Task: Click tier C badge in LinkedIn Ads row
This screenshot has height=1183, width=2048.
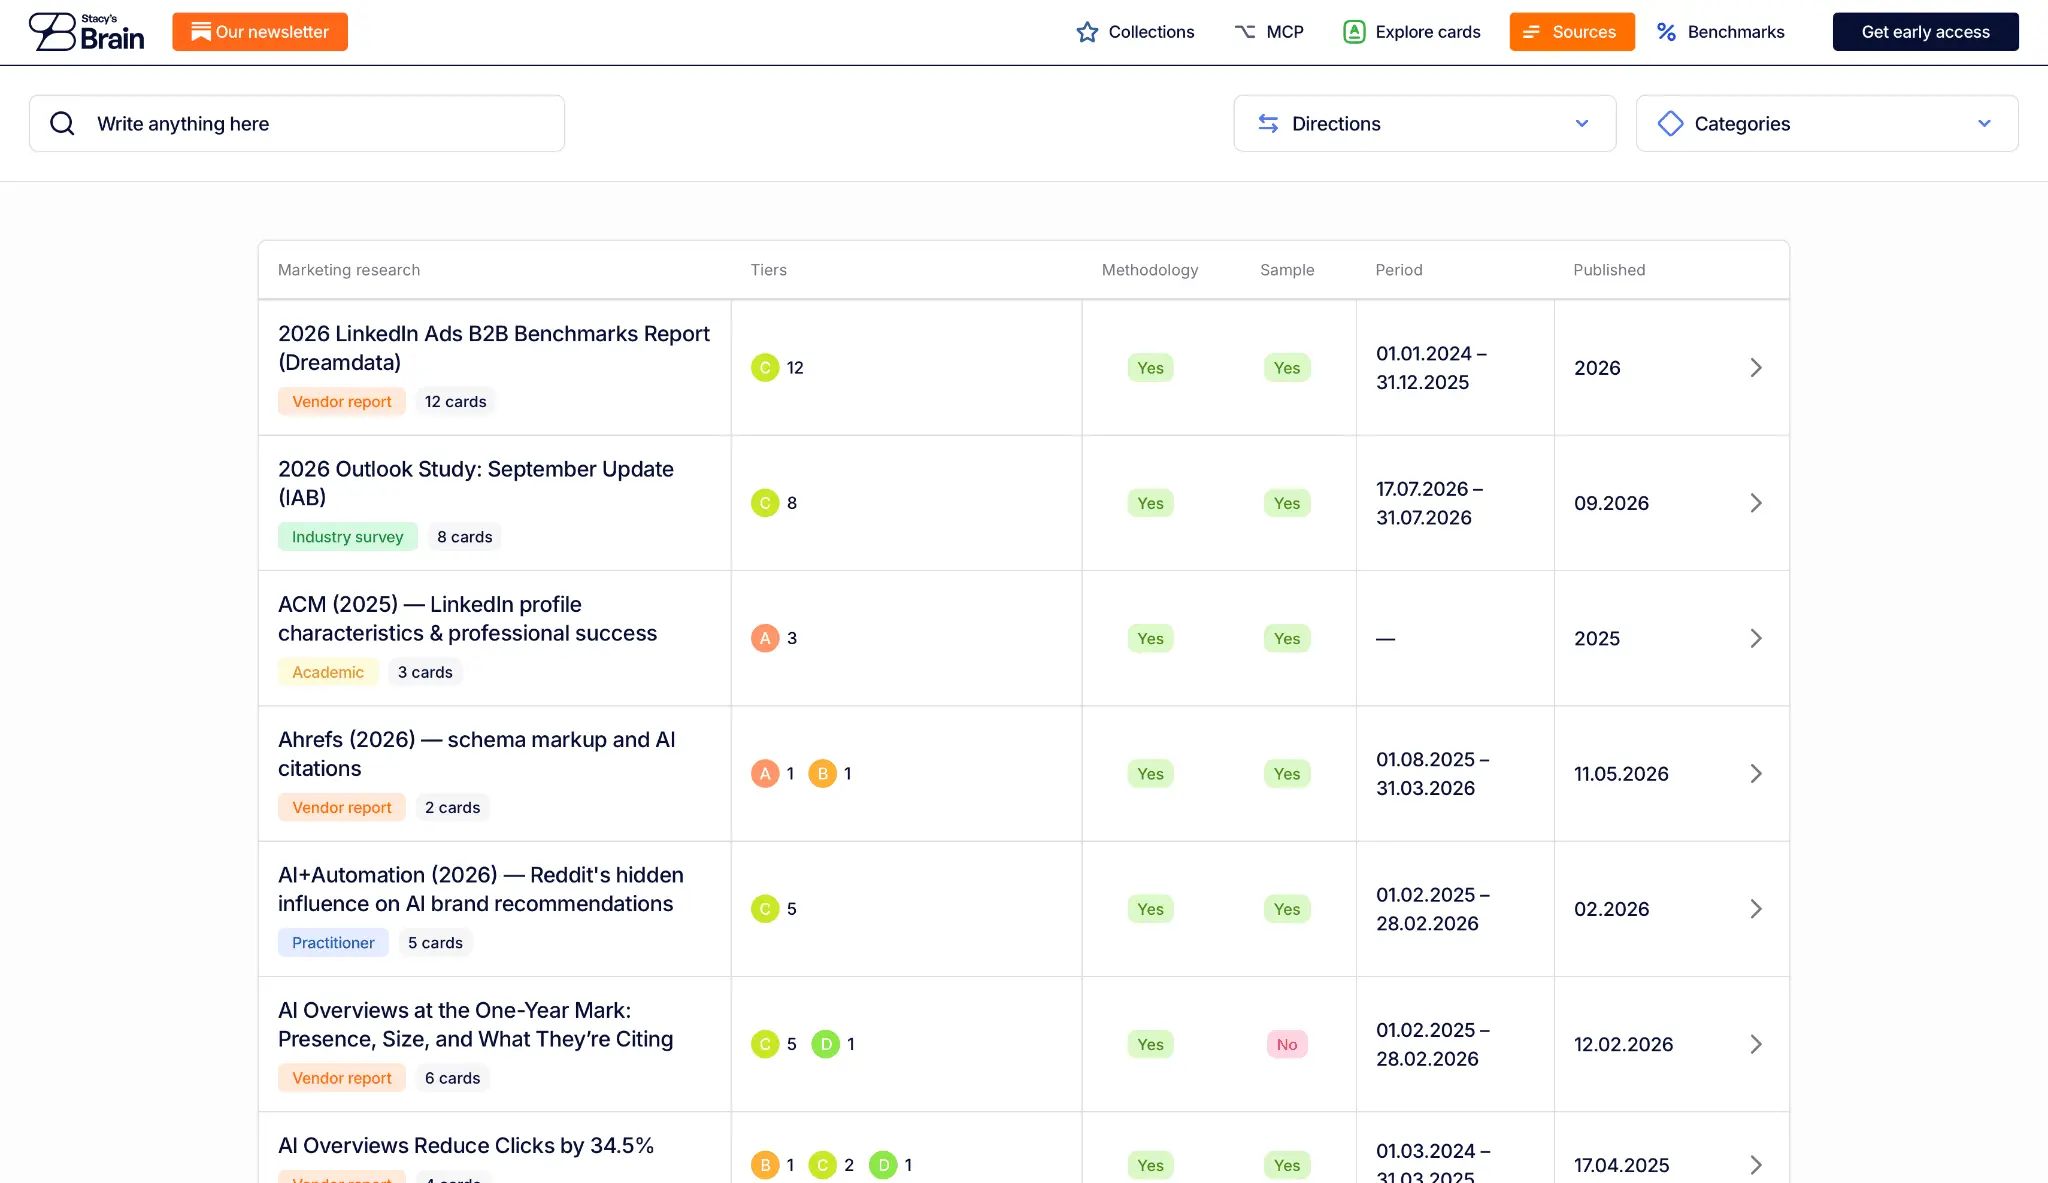Action: 765,368
